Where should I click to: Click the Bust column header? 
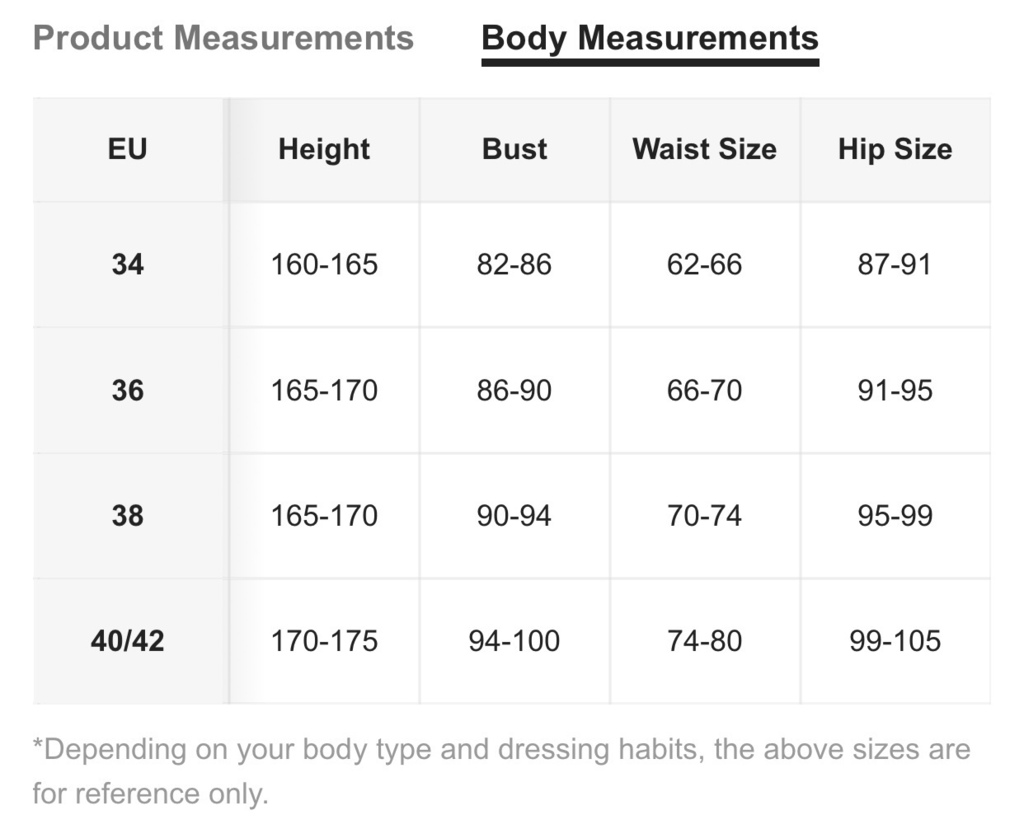(515, 149)
